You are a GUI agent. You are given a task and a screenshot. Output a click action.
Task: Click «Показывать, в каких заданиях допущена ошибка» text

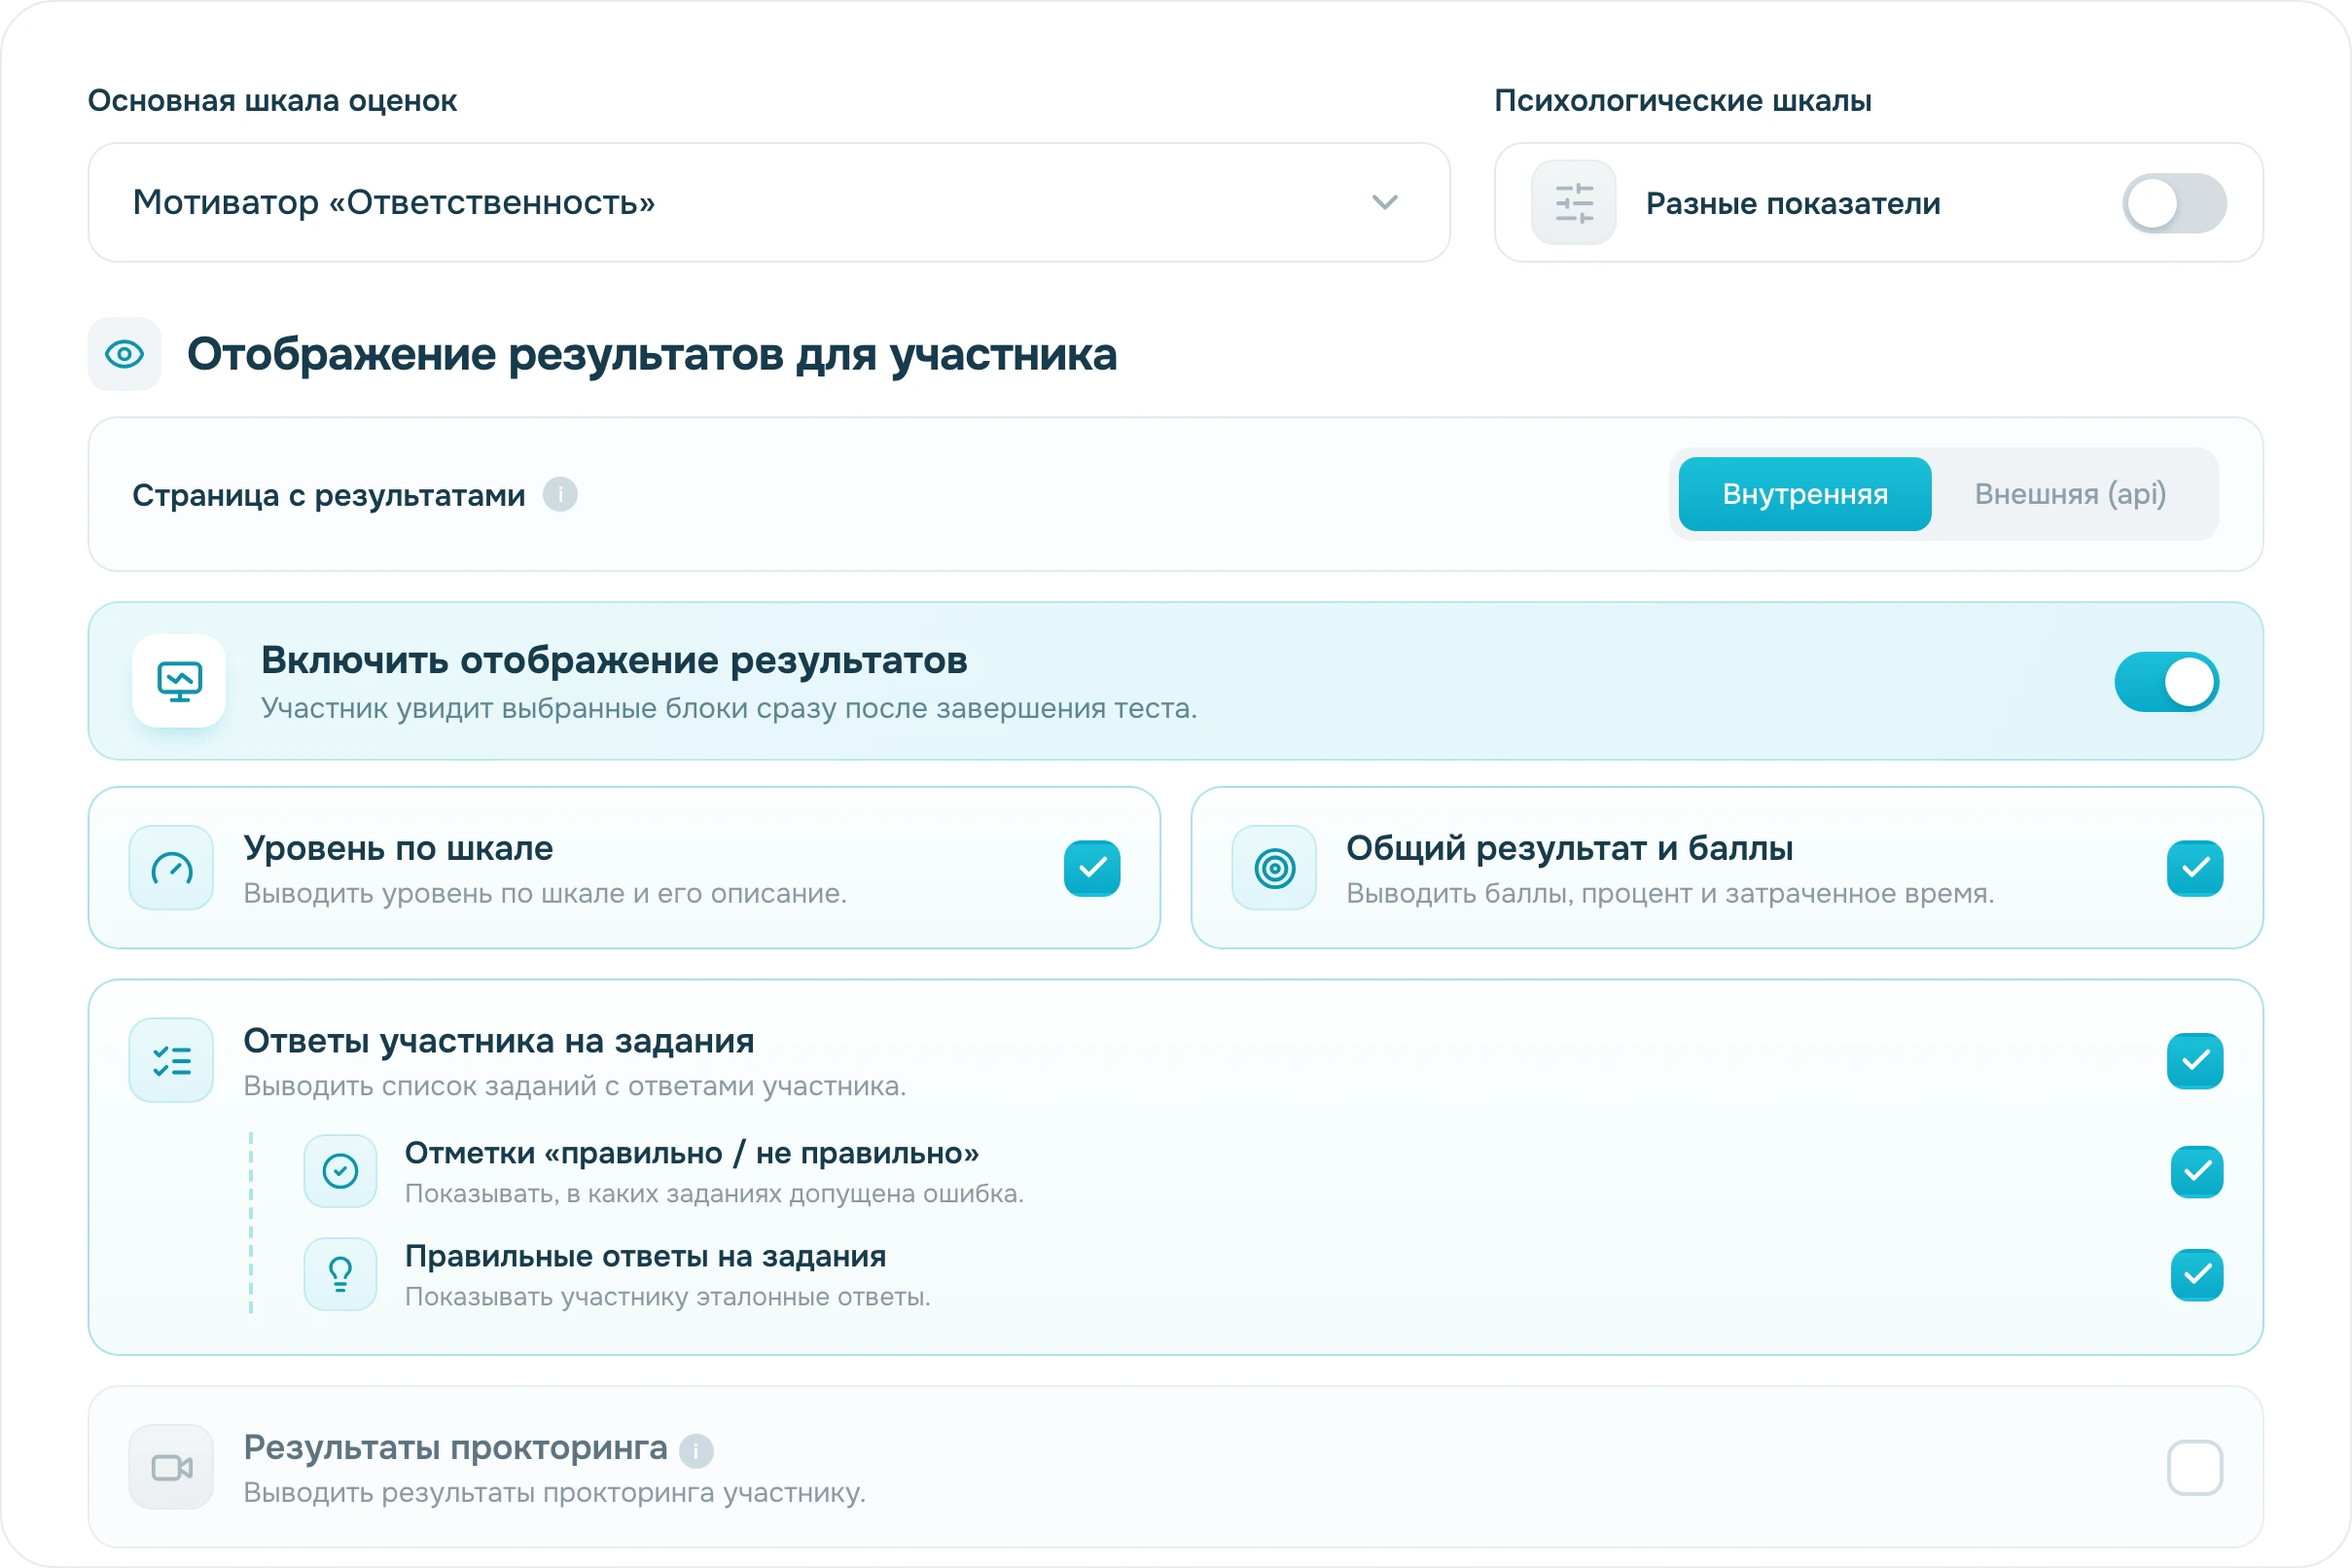point(714,1194)
